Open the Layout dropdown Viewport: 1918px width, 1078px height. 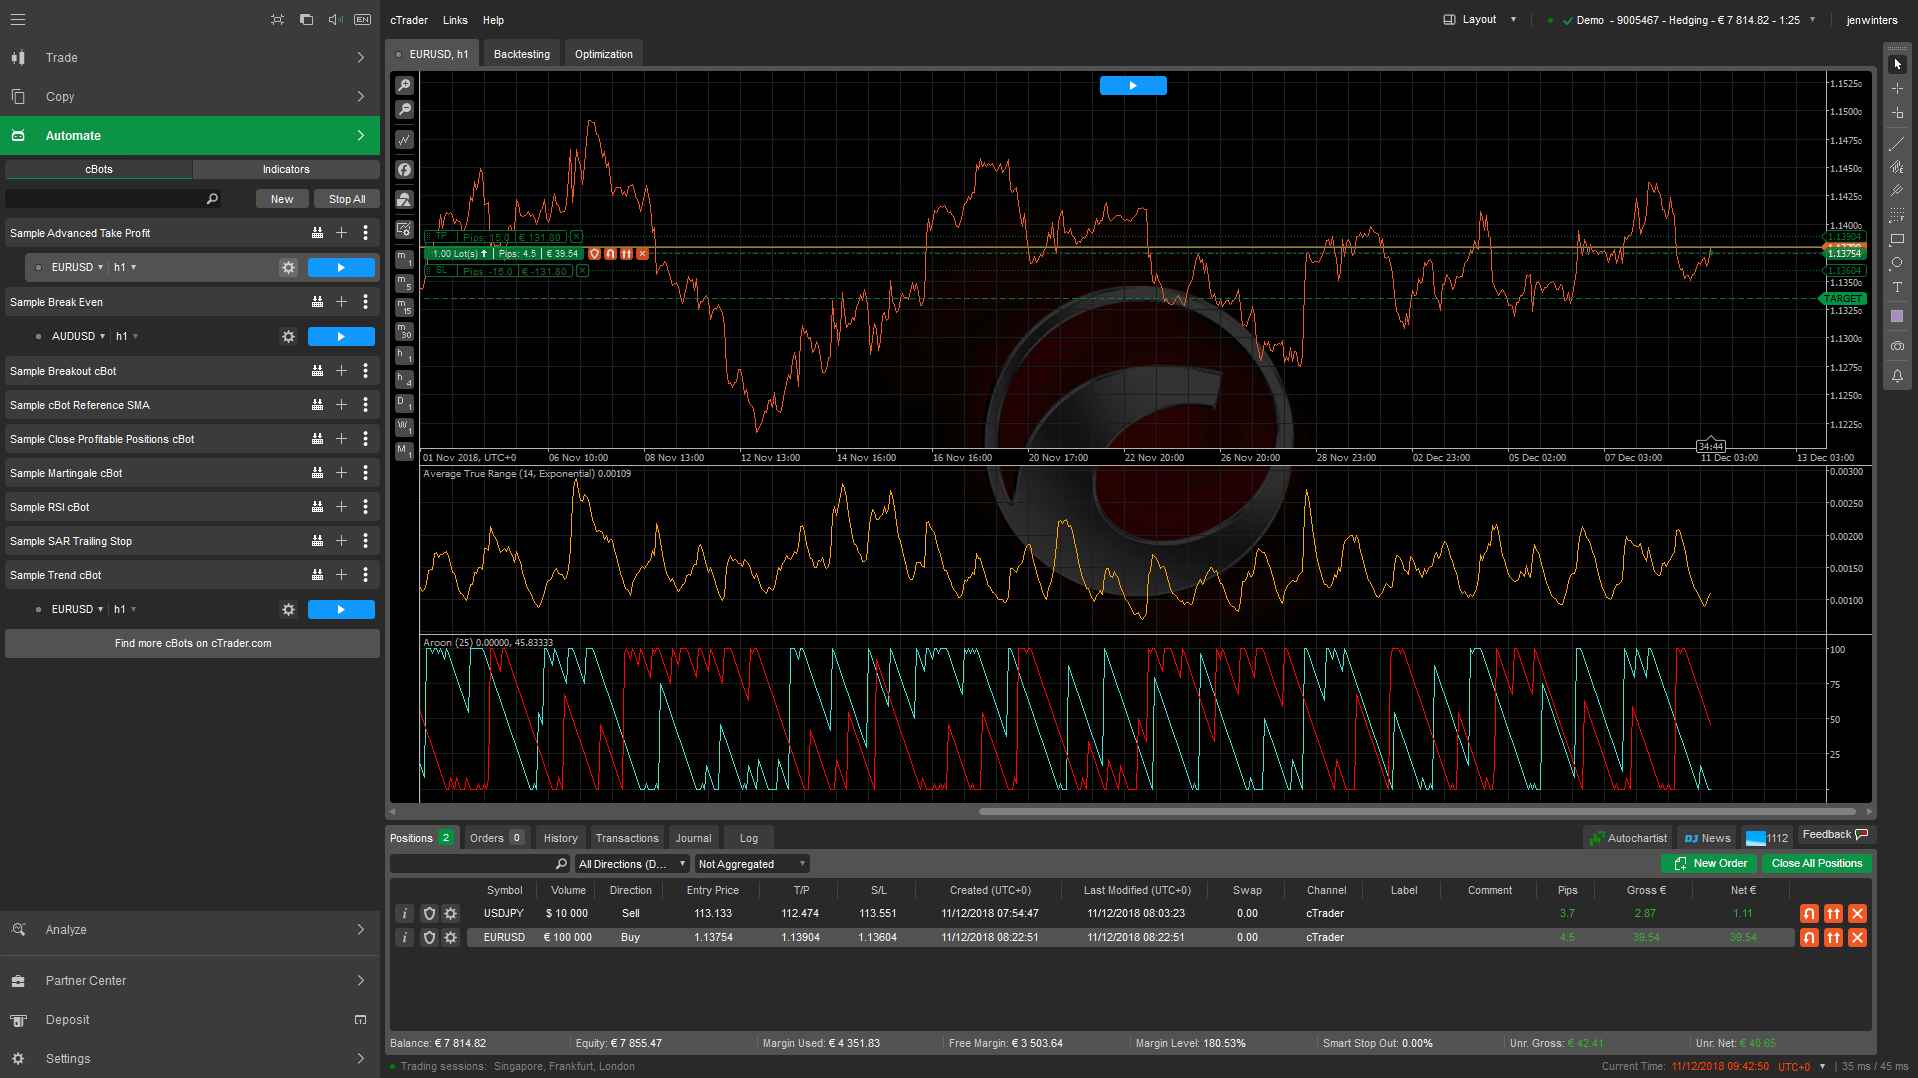click(1480, 20)
